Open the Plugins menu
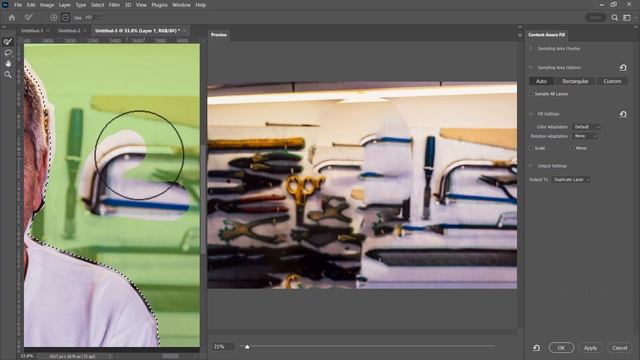 coord(160,5)
